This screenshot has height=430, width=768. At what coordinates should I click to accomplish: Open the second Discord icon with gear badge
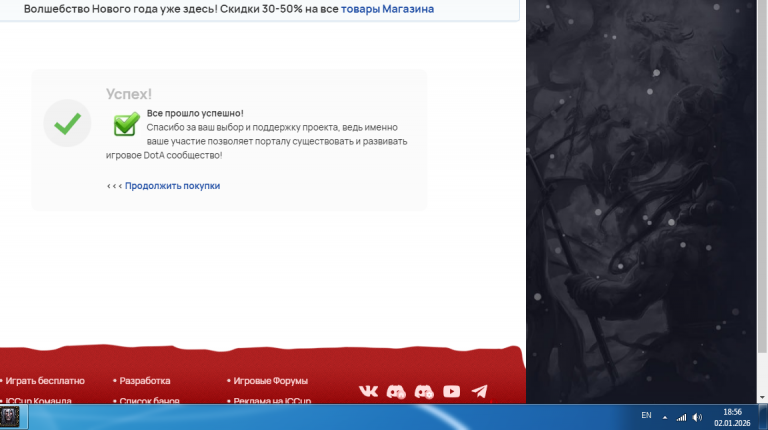pos(424,392)
